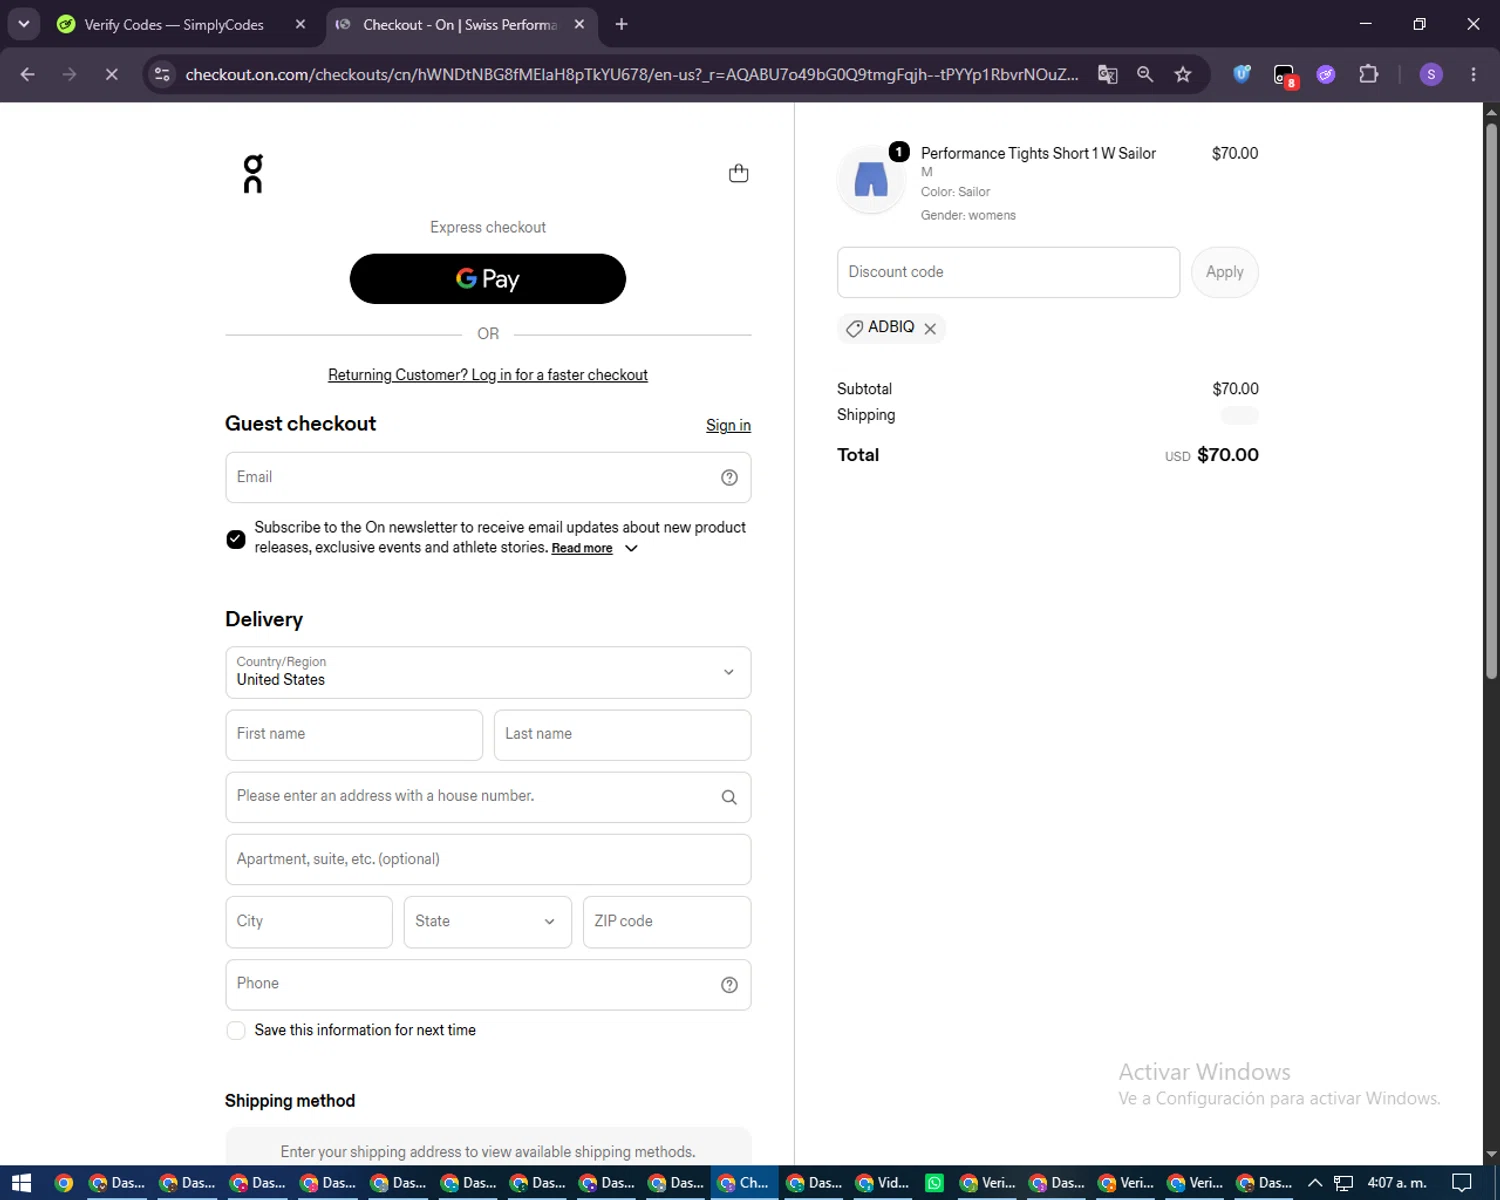
Task: Click the On brand logo
Action: coord(253,173)
